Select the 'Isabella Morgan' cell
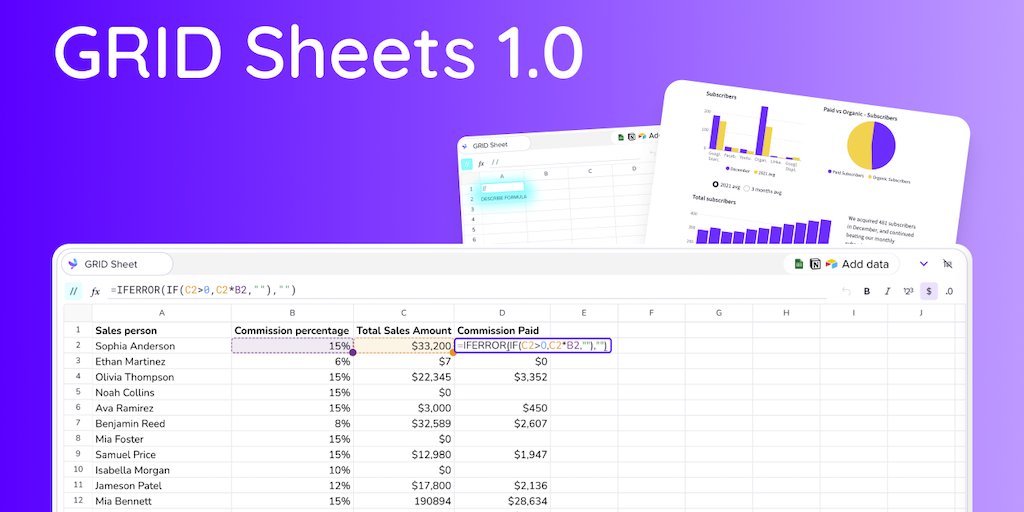 162,470
